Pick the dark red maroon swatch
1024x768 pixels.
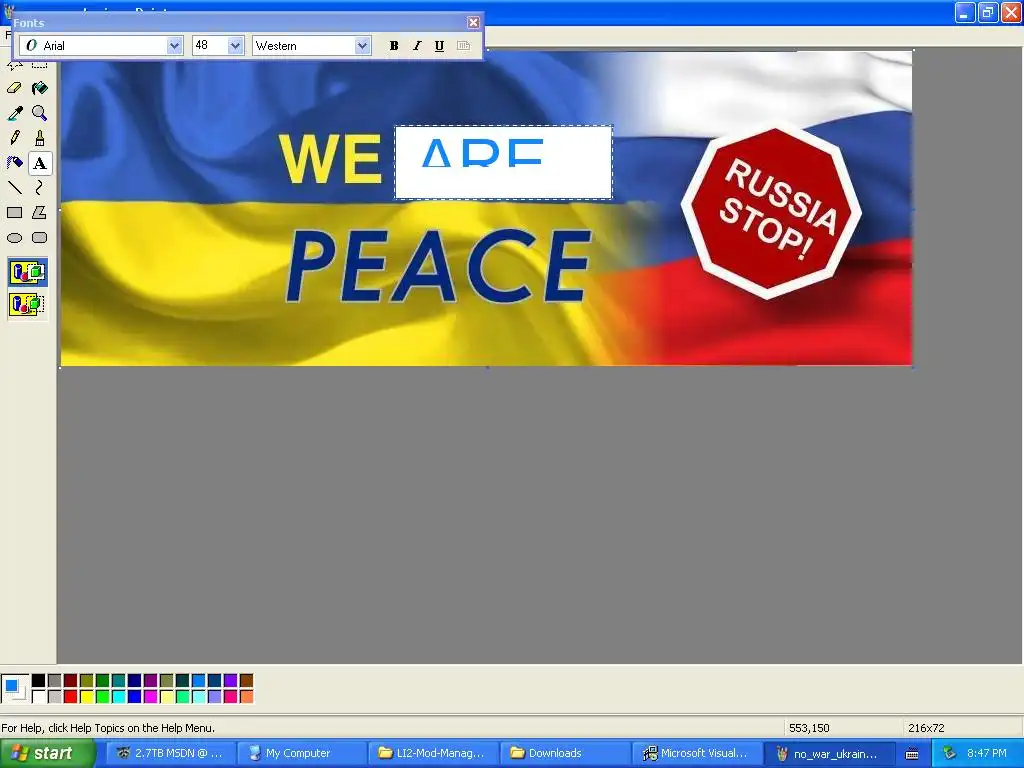(71, 680)
